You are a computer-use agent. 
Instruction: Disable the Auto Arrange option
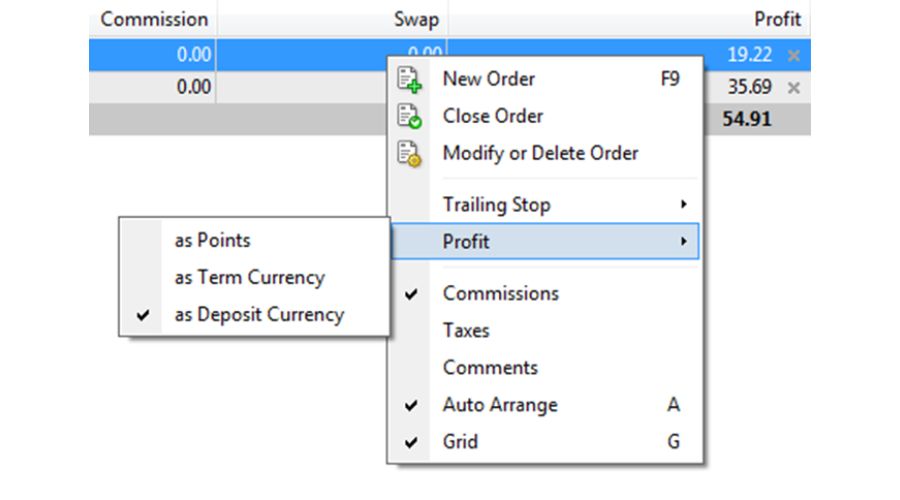coord(500,405)
